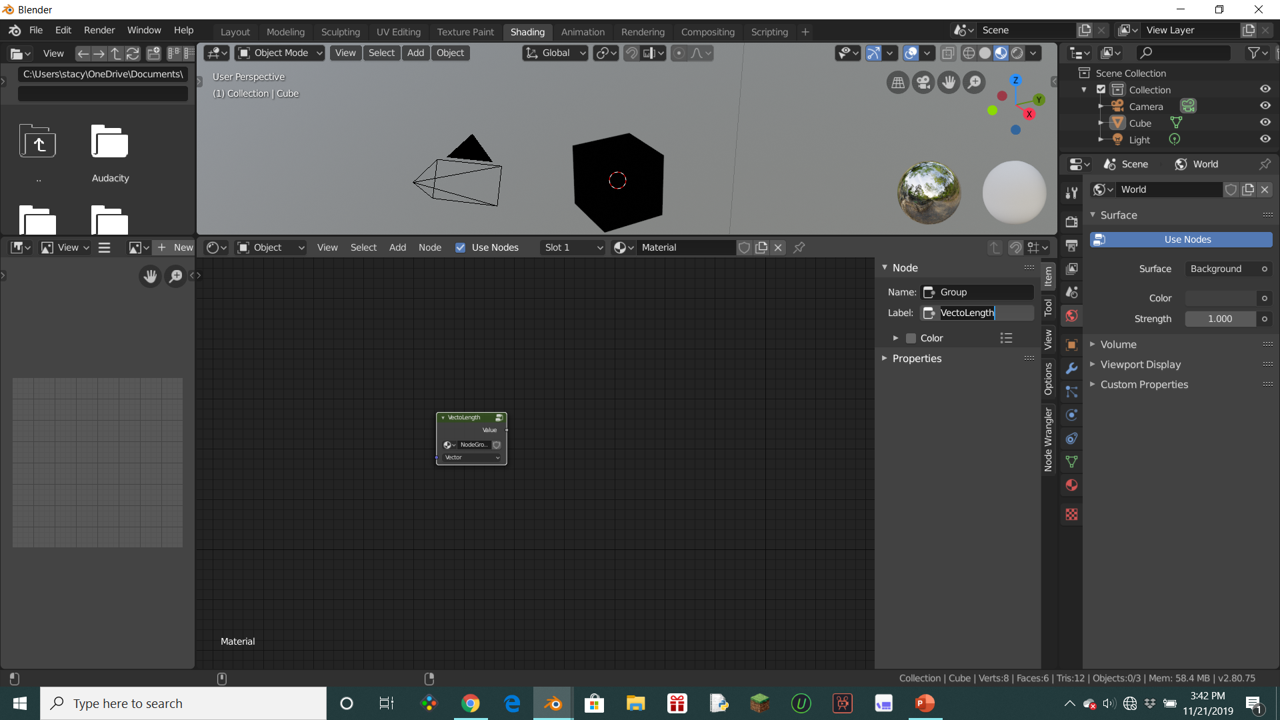Open the Object Data properties tab

pyautogui.click(x=1071, y=462)
